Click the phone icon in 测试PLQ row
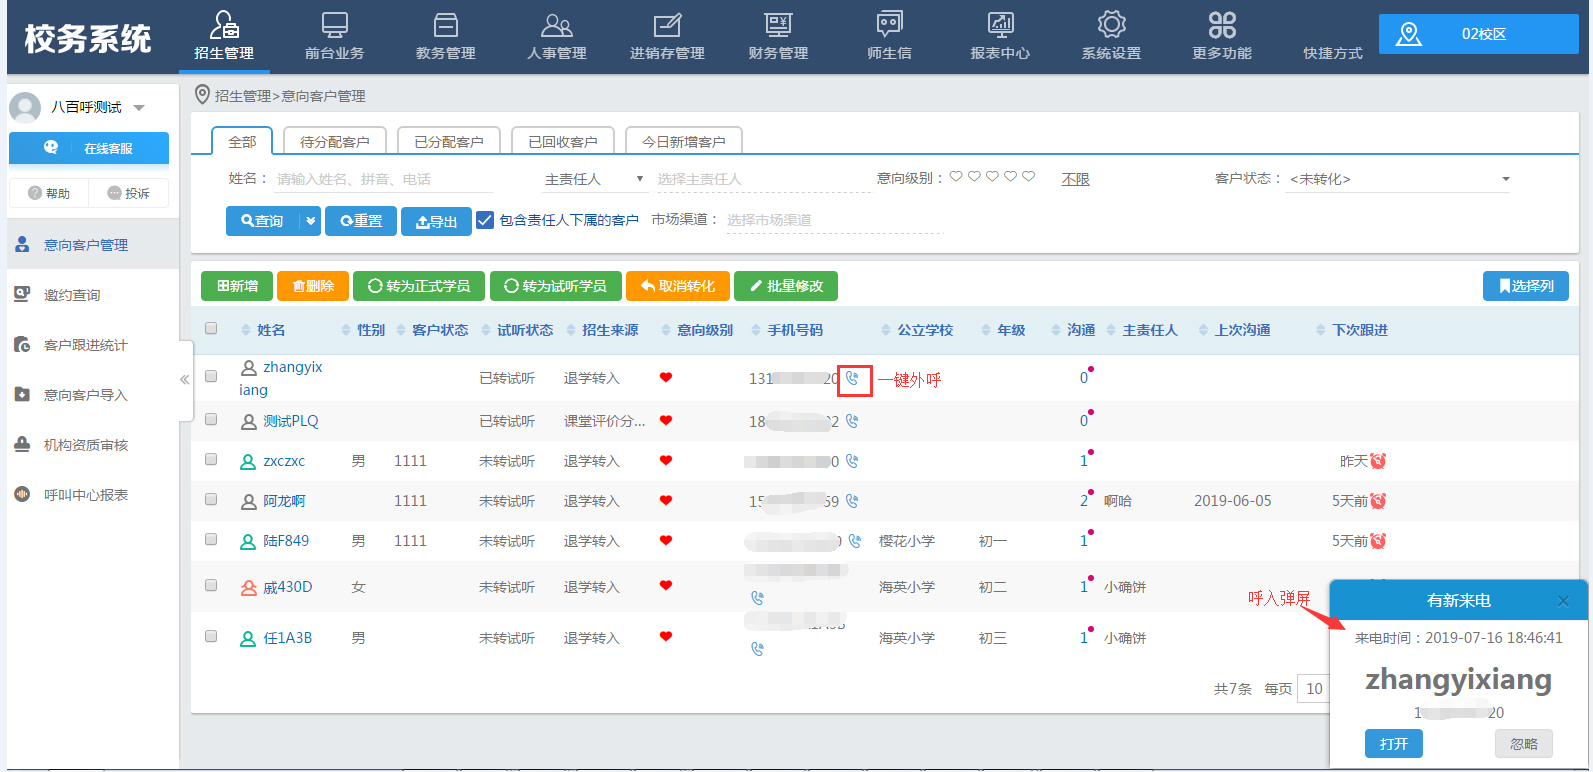 click(852, 422)
